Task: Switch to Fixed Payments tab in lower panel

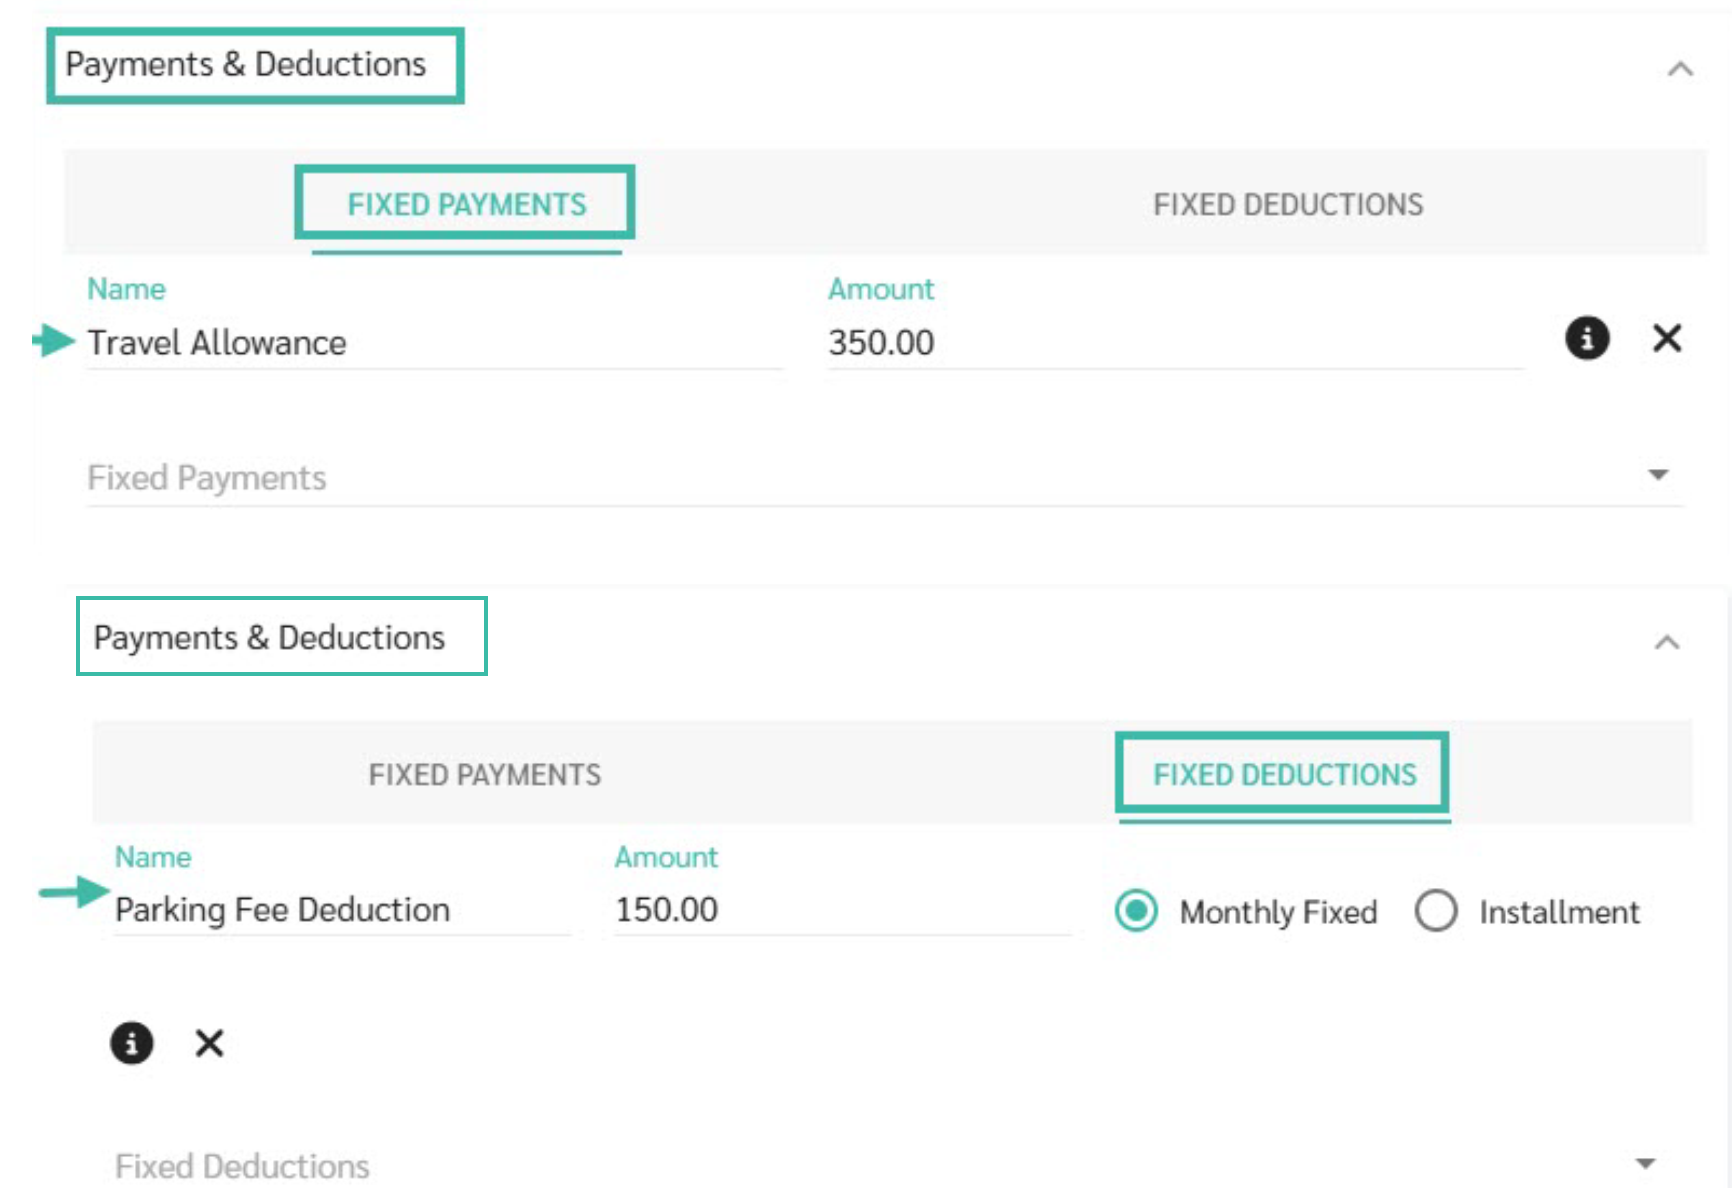Action: 485,774
